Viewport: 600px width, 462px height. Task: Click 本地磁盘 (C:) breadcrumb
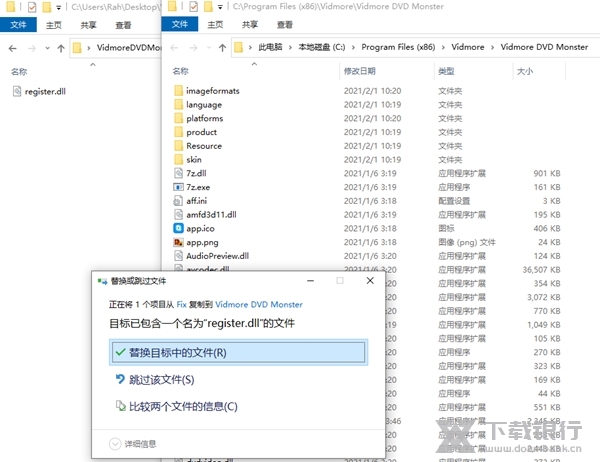pos(322,47)
